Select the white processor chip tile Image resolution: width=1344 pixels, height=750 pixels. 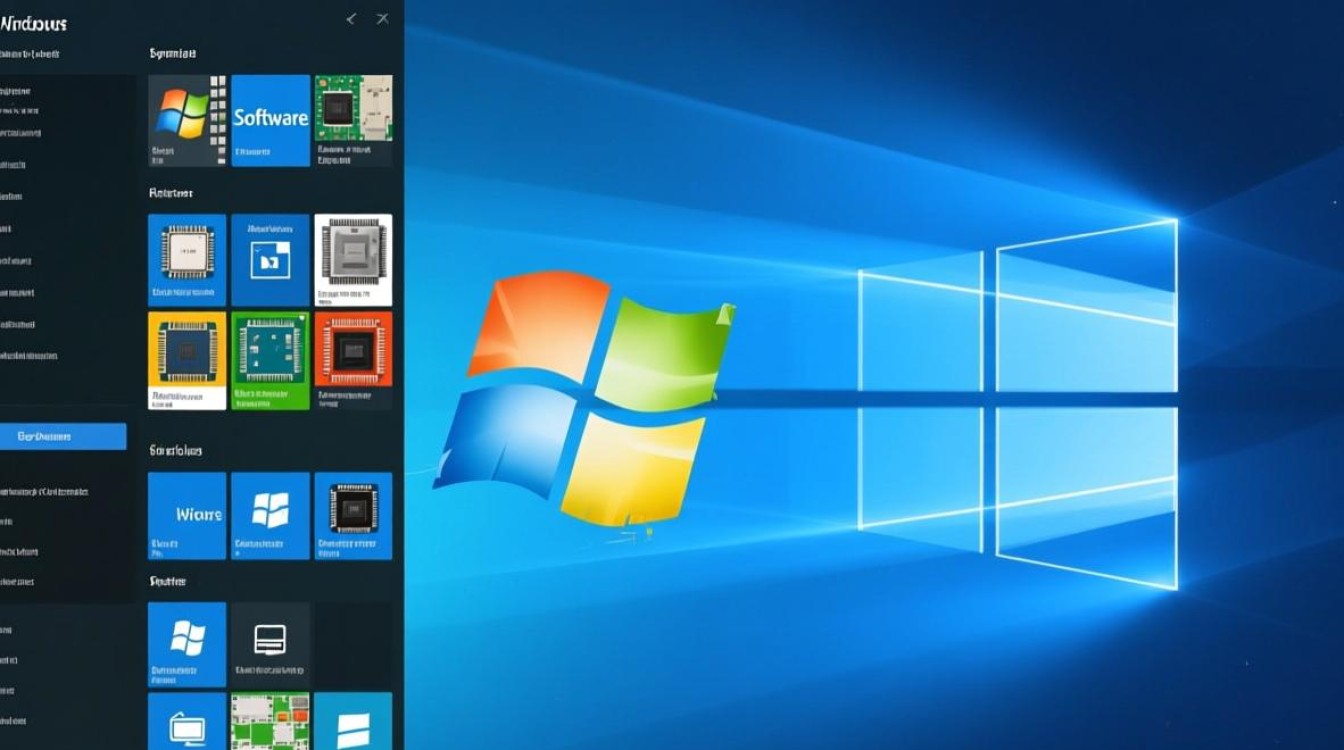pyautogui.click(x=352, y=258)
